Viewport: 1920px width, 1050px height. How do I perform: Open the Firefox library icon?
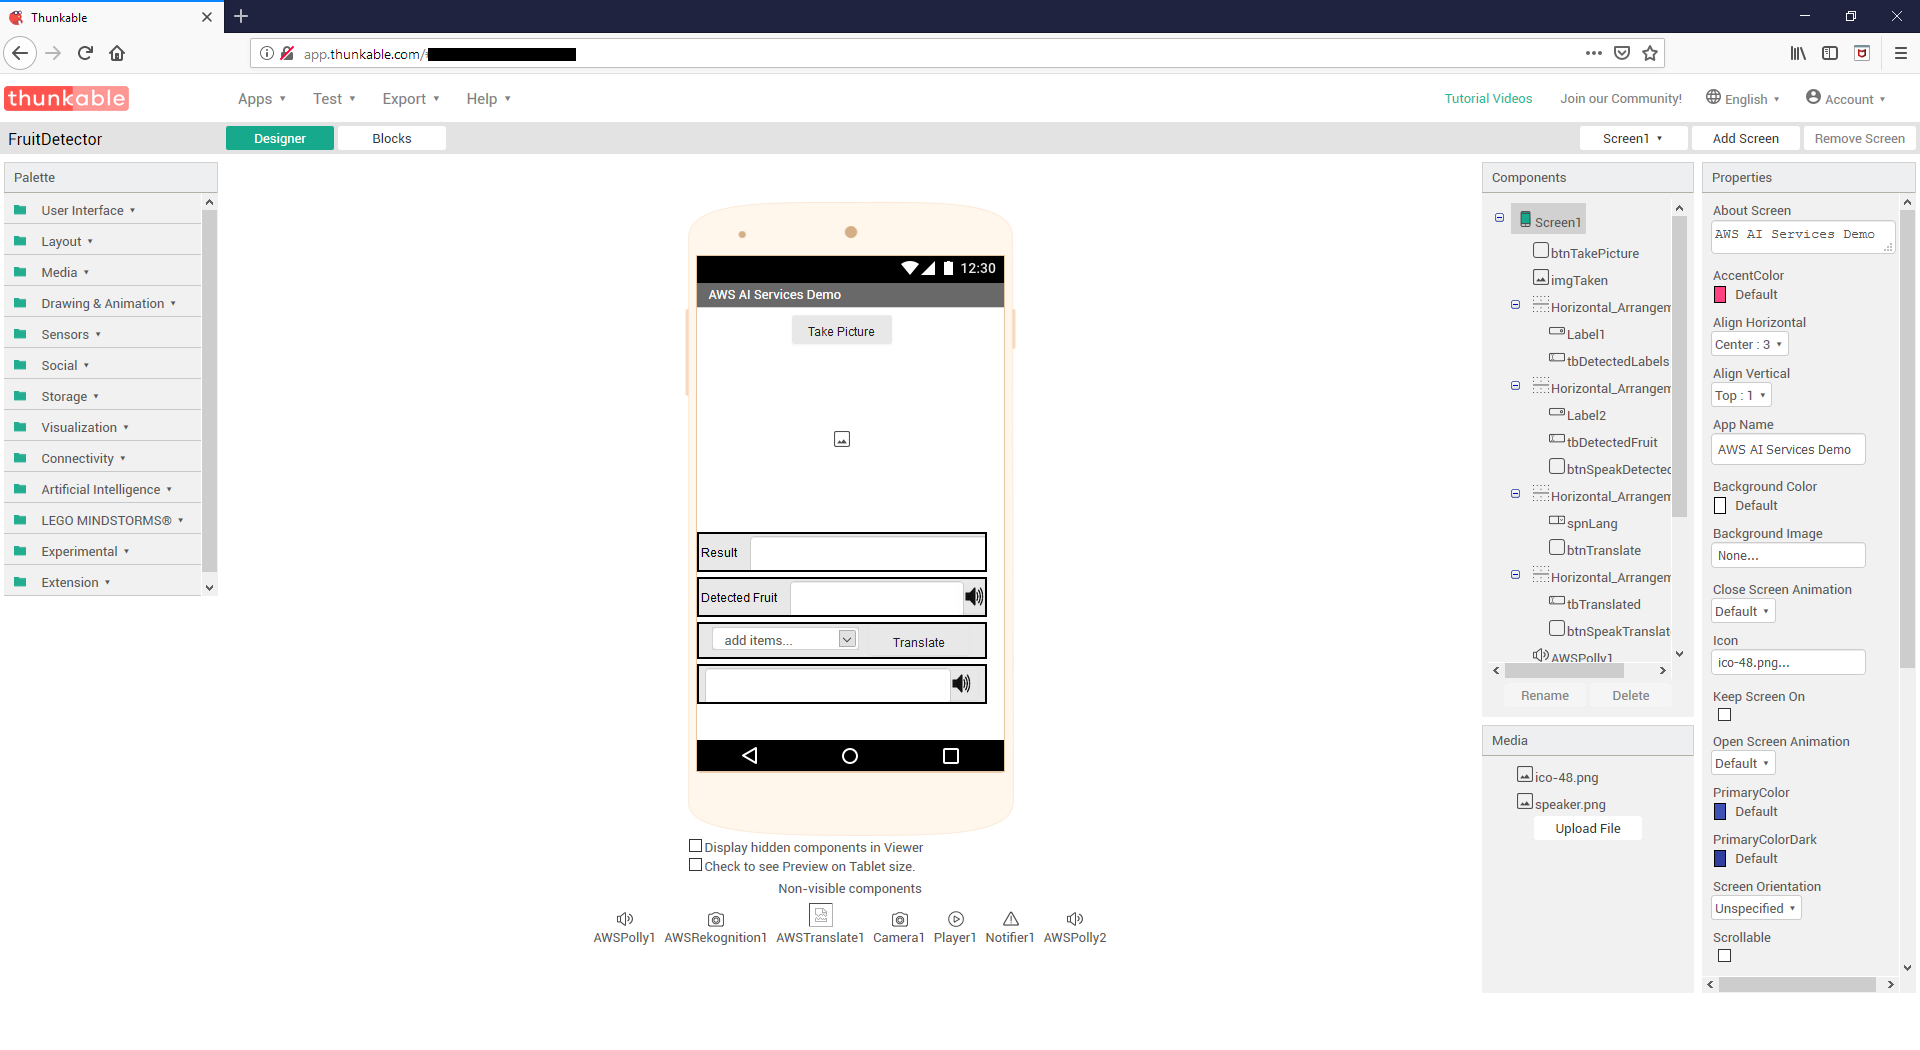[1798, 53]
